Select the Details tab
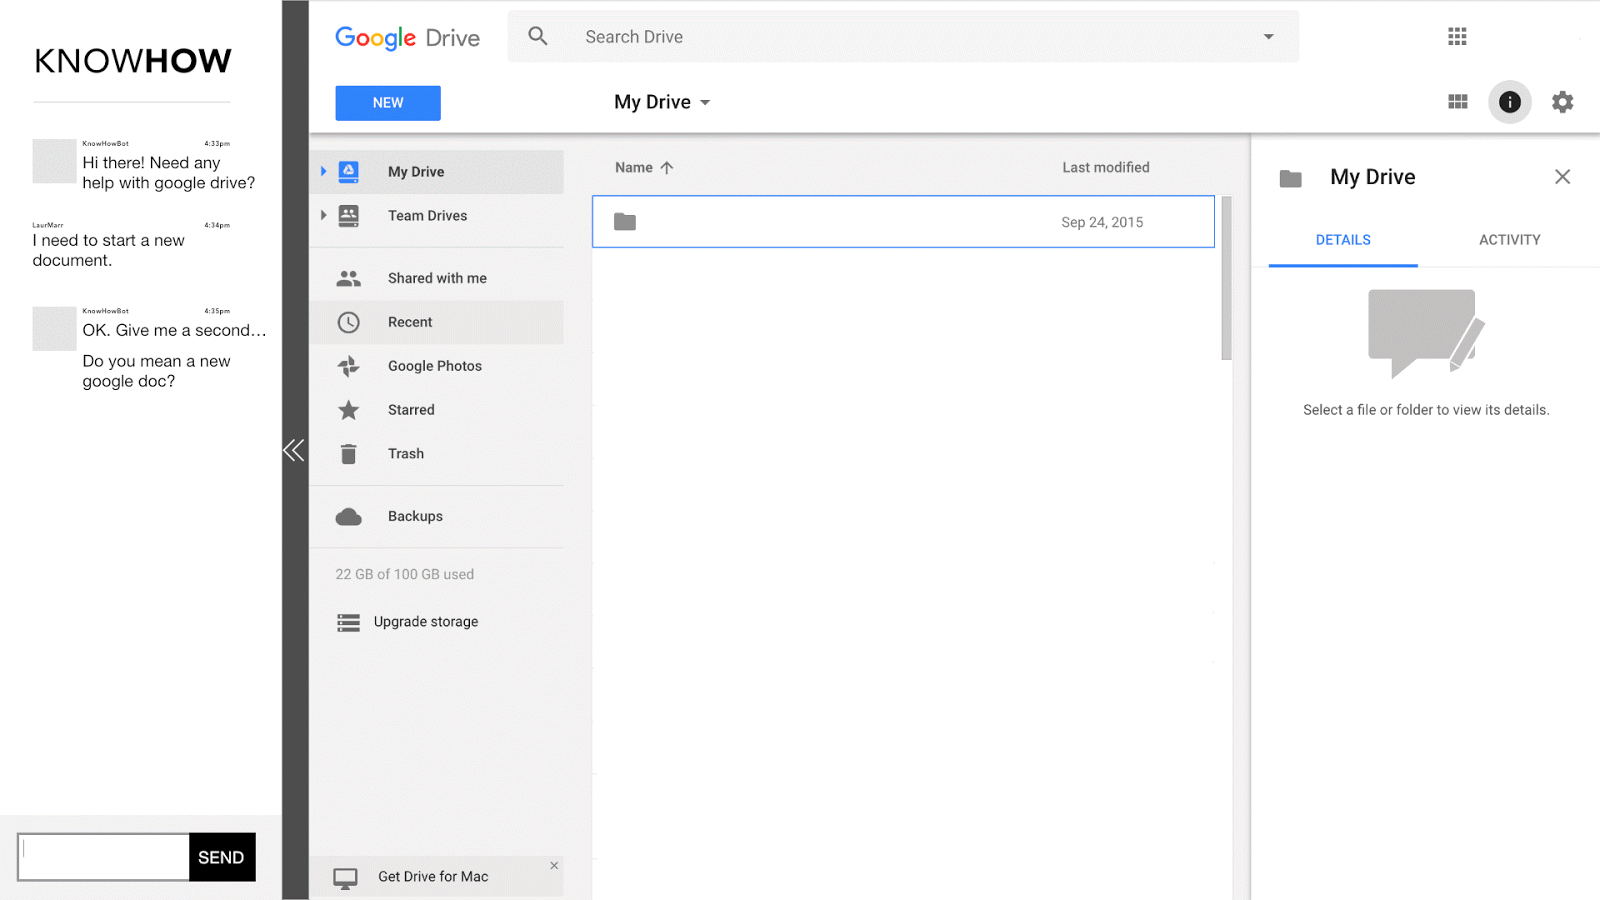 tap(1342, 240)
